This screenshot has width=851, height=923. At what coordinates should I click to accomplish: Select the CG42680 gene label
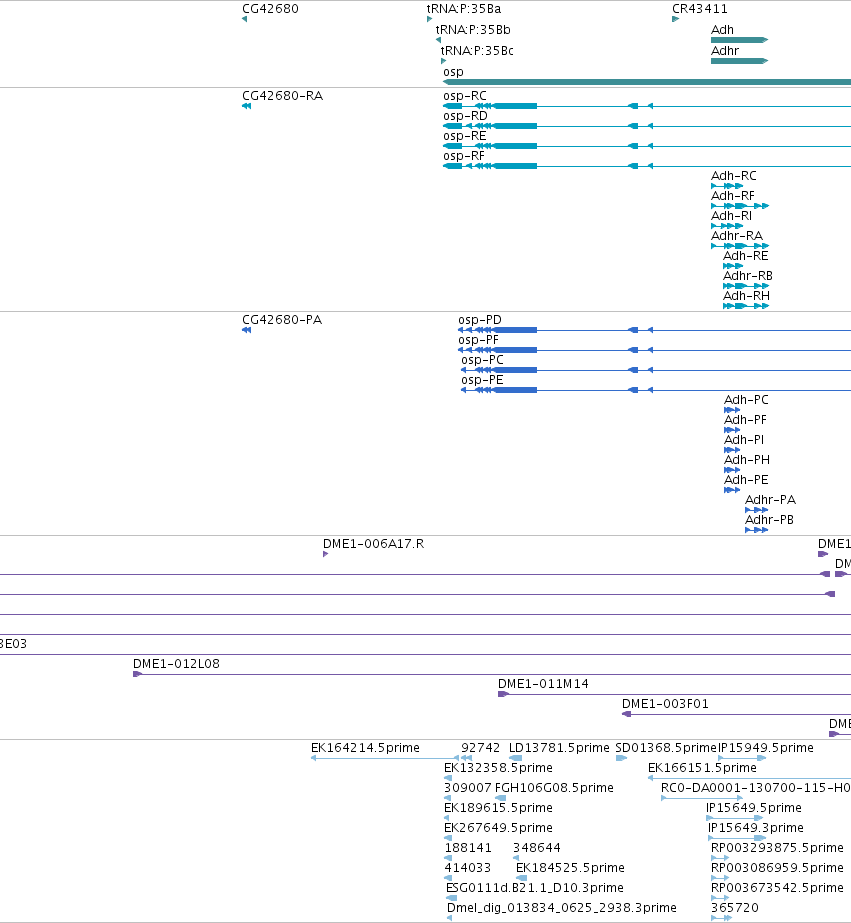270,9
